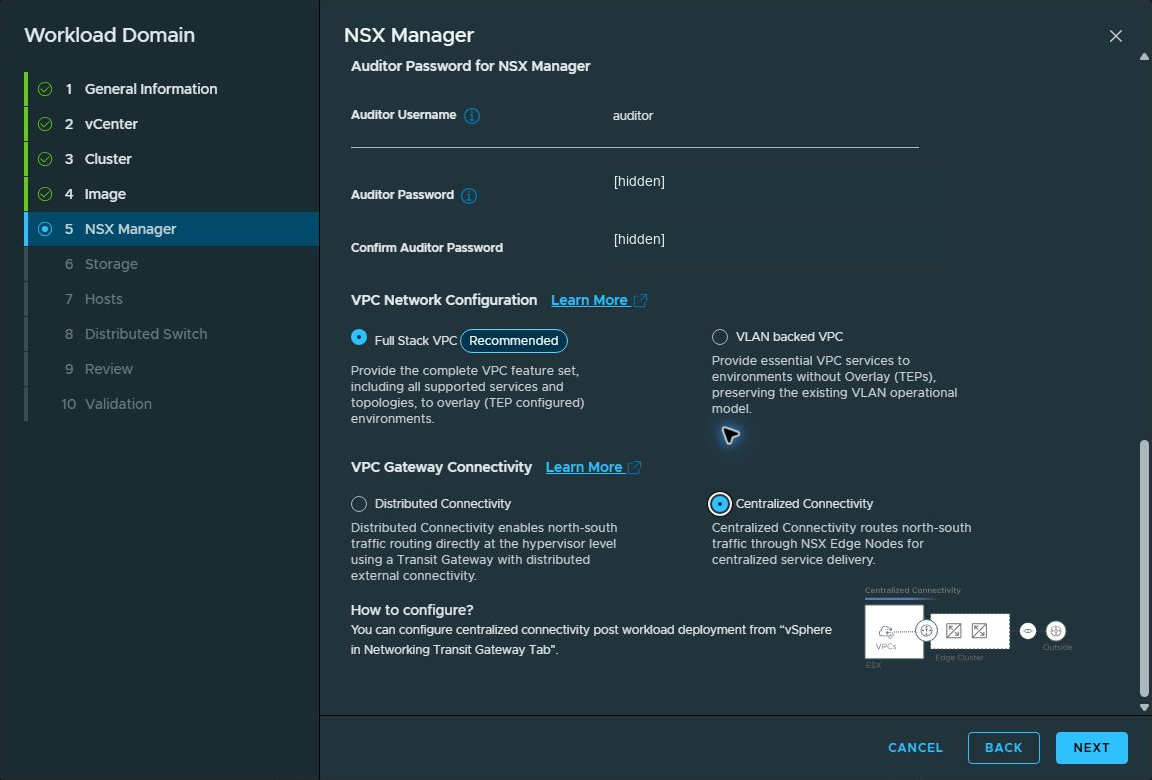Click the active step icon for NSX Manager
The image size is (1152, 780).
(x=45, y=229)
